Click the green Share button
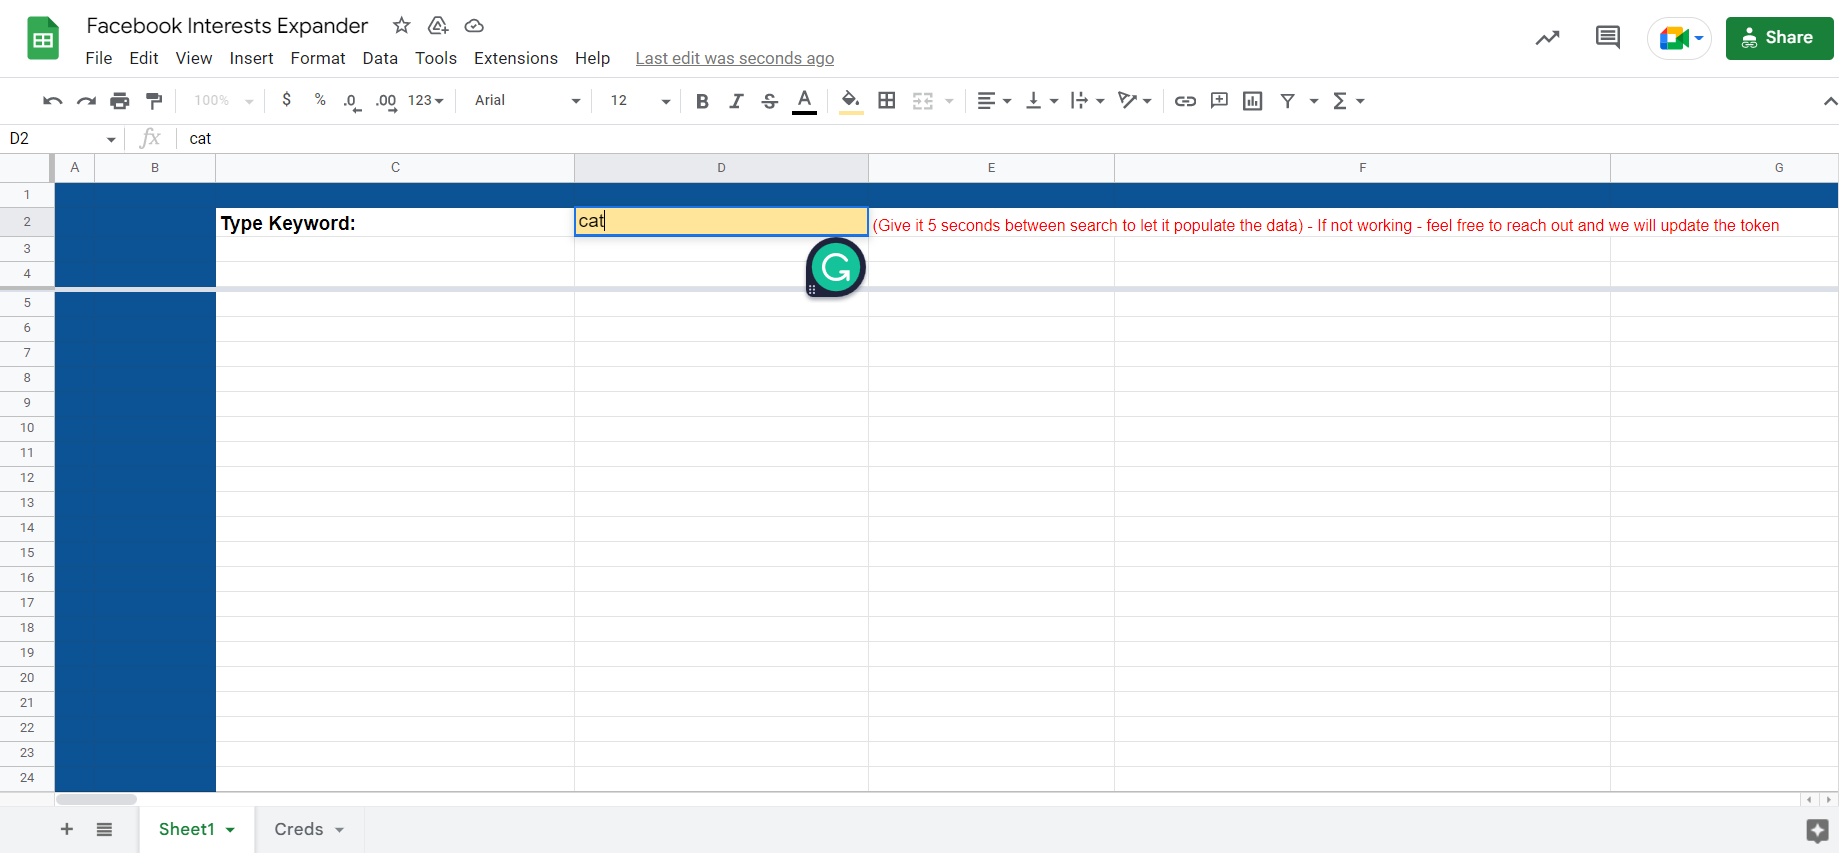 1778,38
